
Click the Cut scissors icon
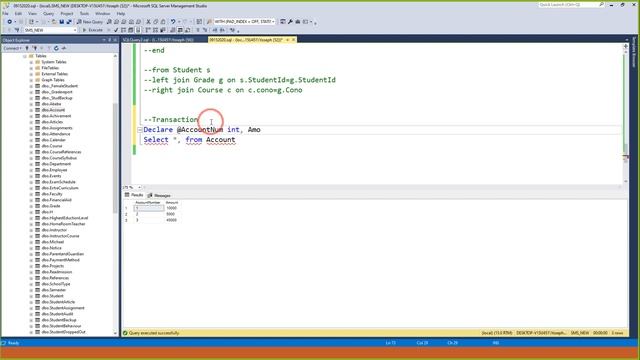click(148, 22)
